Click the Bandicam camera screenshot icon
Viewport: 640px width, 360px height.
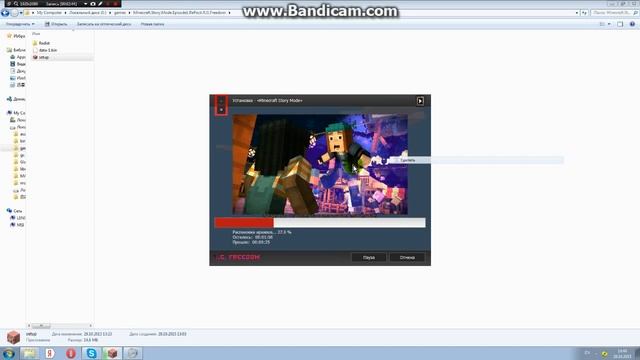pos(93,4)
